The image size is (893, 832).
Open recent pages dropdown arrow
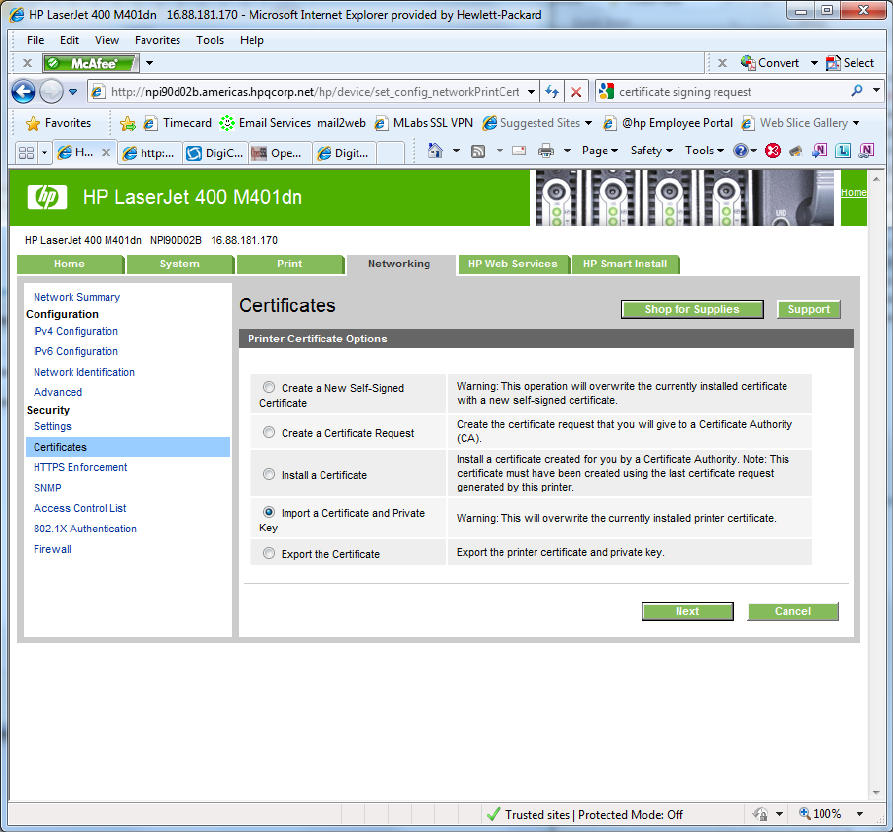[73, 92]
